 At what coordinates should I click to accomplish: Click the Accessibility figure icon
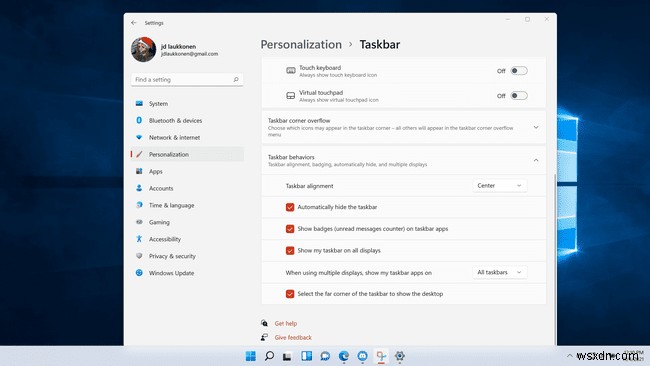coord(139,239)
